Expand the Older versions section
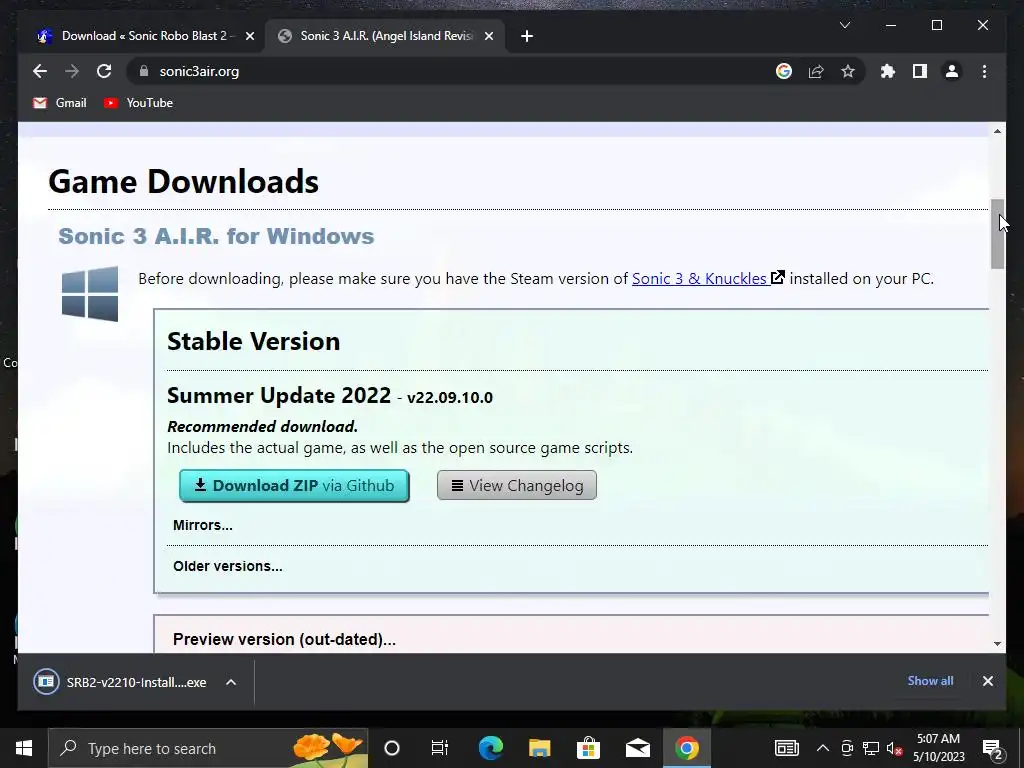1024x768 pixels. [x=228, y=566]
